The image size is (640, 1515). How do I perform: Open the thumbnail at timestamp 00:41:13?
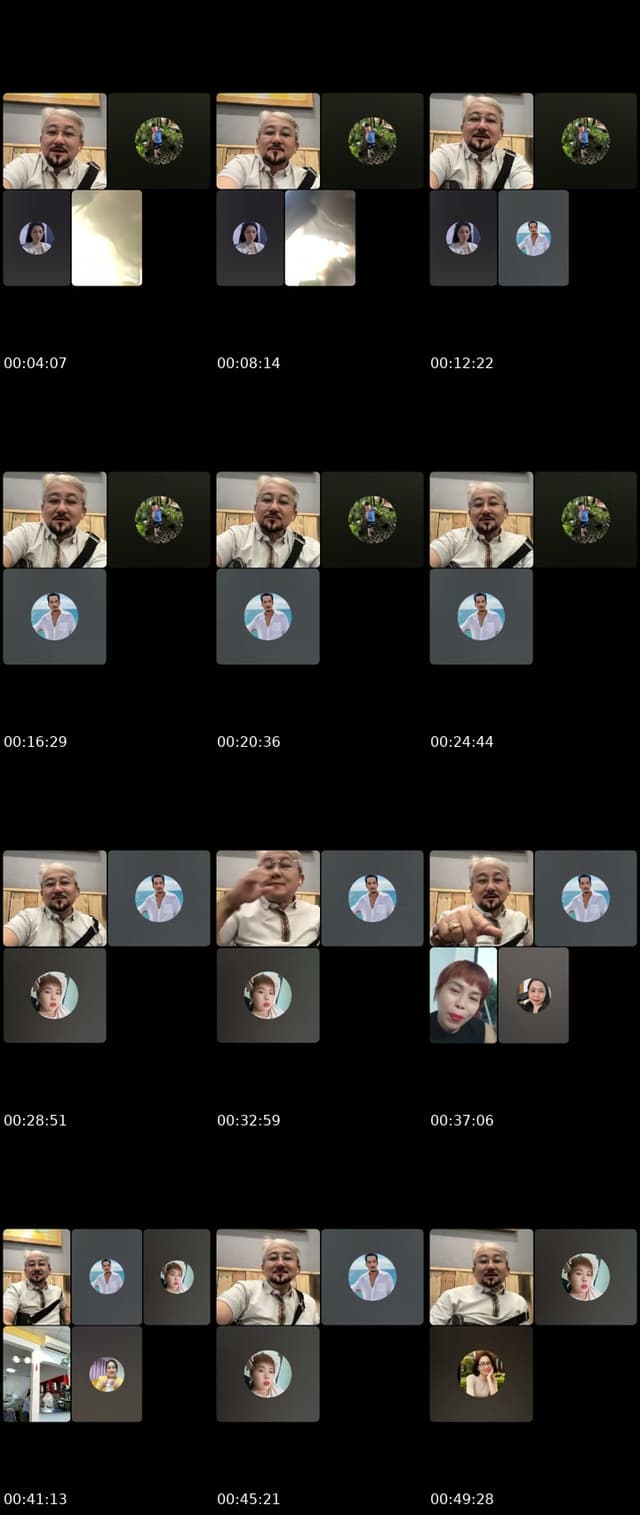click(x=107, y=1326)
